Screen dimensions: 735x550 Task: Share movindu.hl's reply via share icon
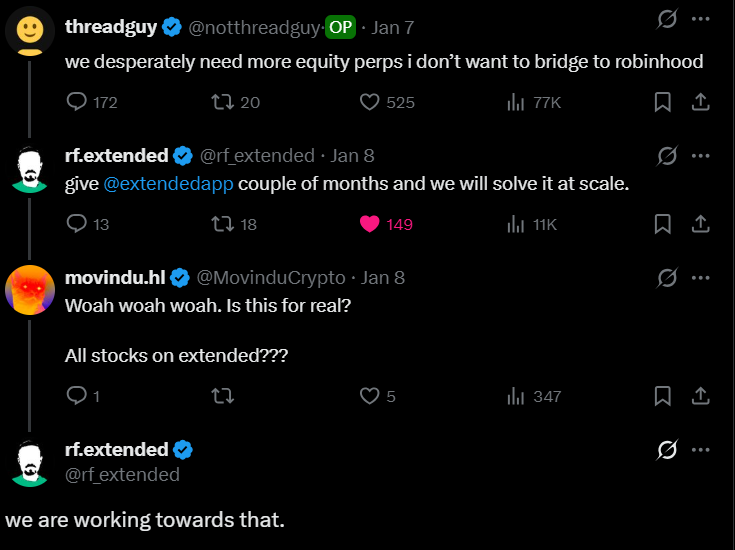coord(700,396)
